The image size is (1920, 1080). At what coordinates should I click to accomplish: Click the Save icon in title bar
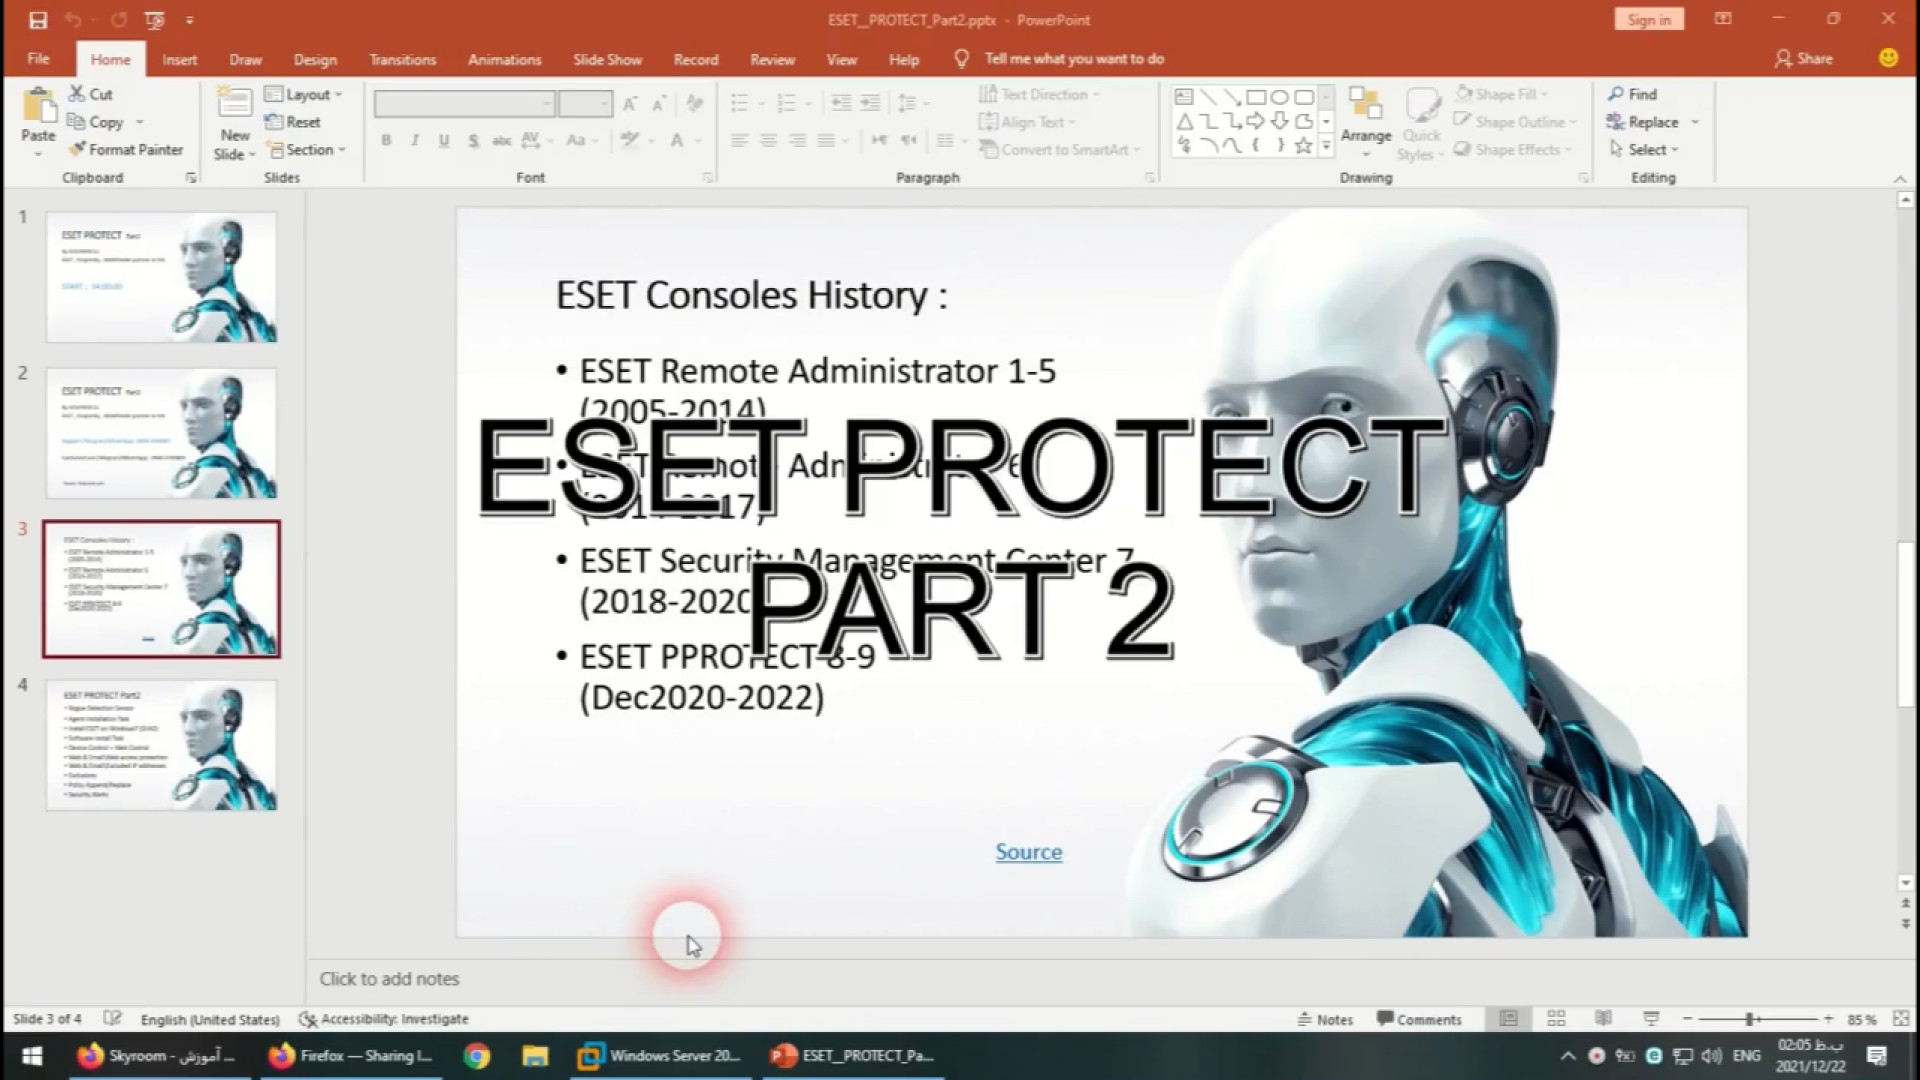37,19
